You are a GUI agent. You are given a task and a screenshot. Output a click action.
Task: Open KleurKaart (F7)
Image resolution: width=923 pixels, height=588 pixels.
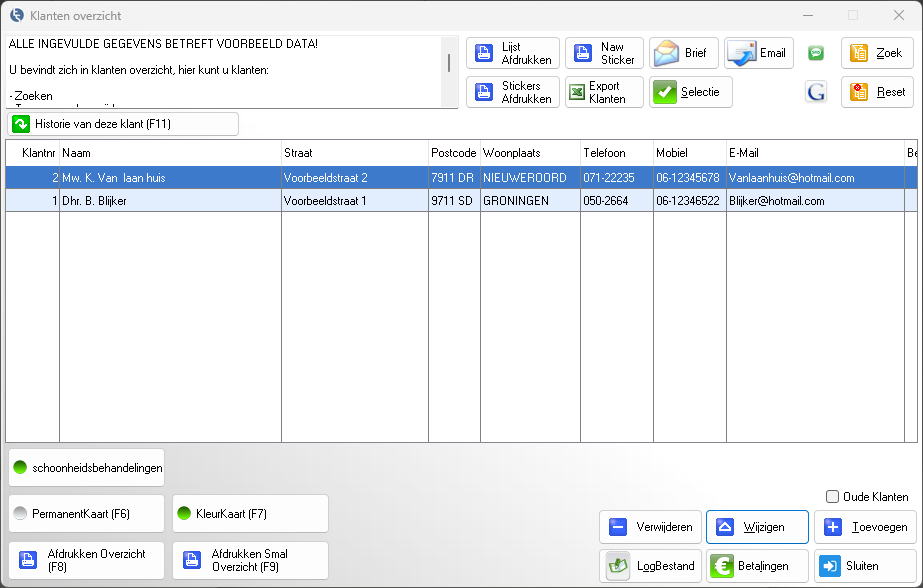(x=250, y=514)
